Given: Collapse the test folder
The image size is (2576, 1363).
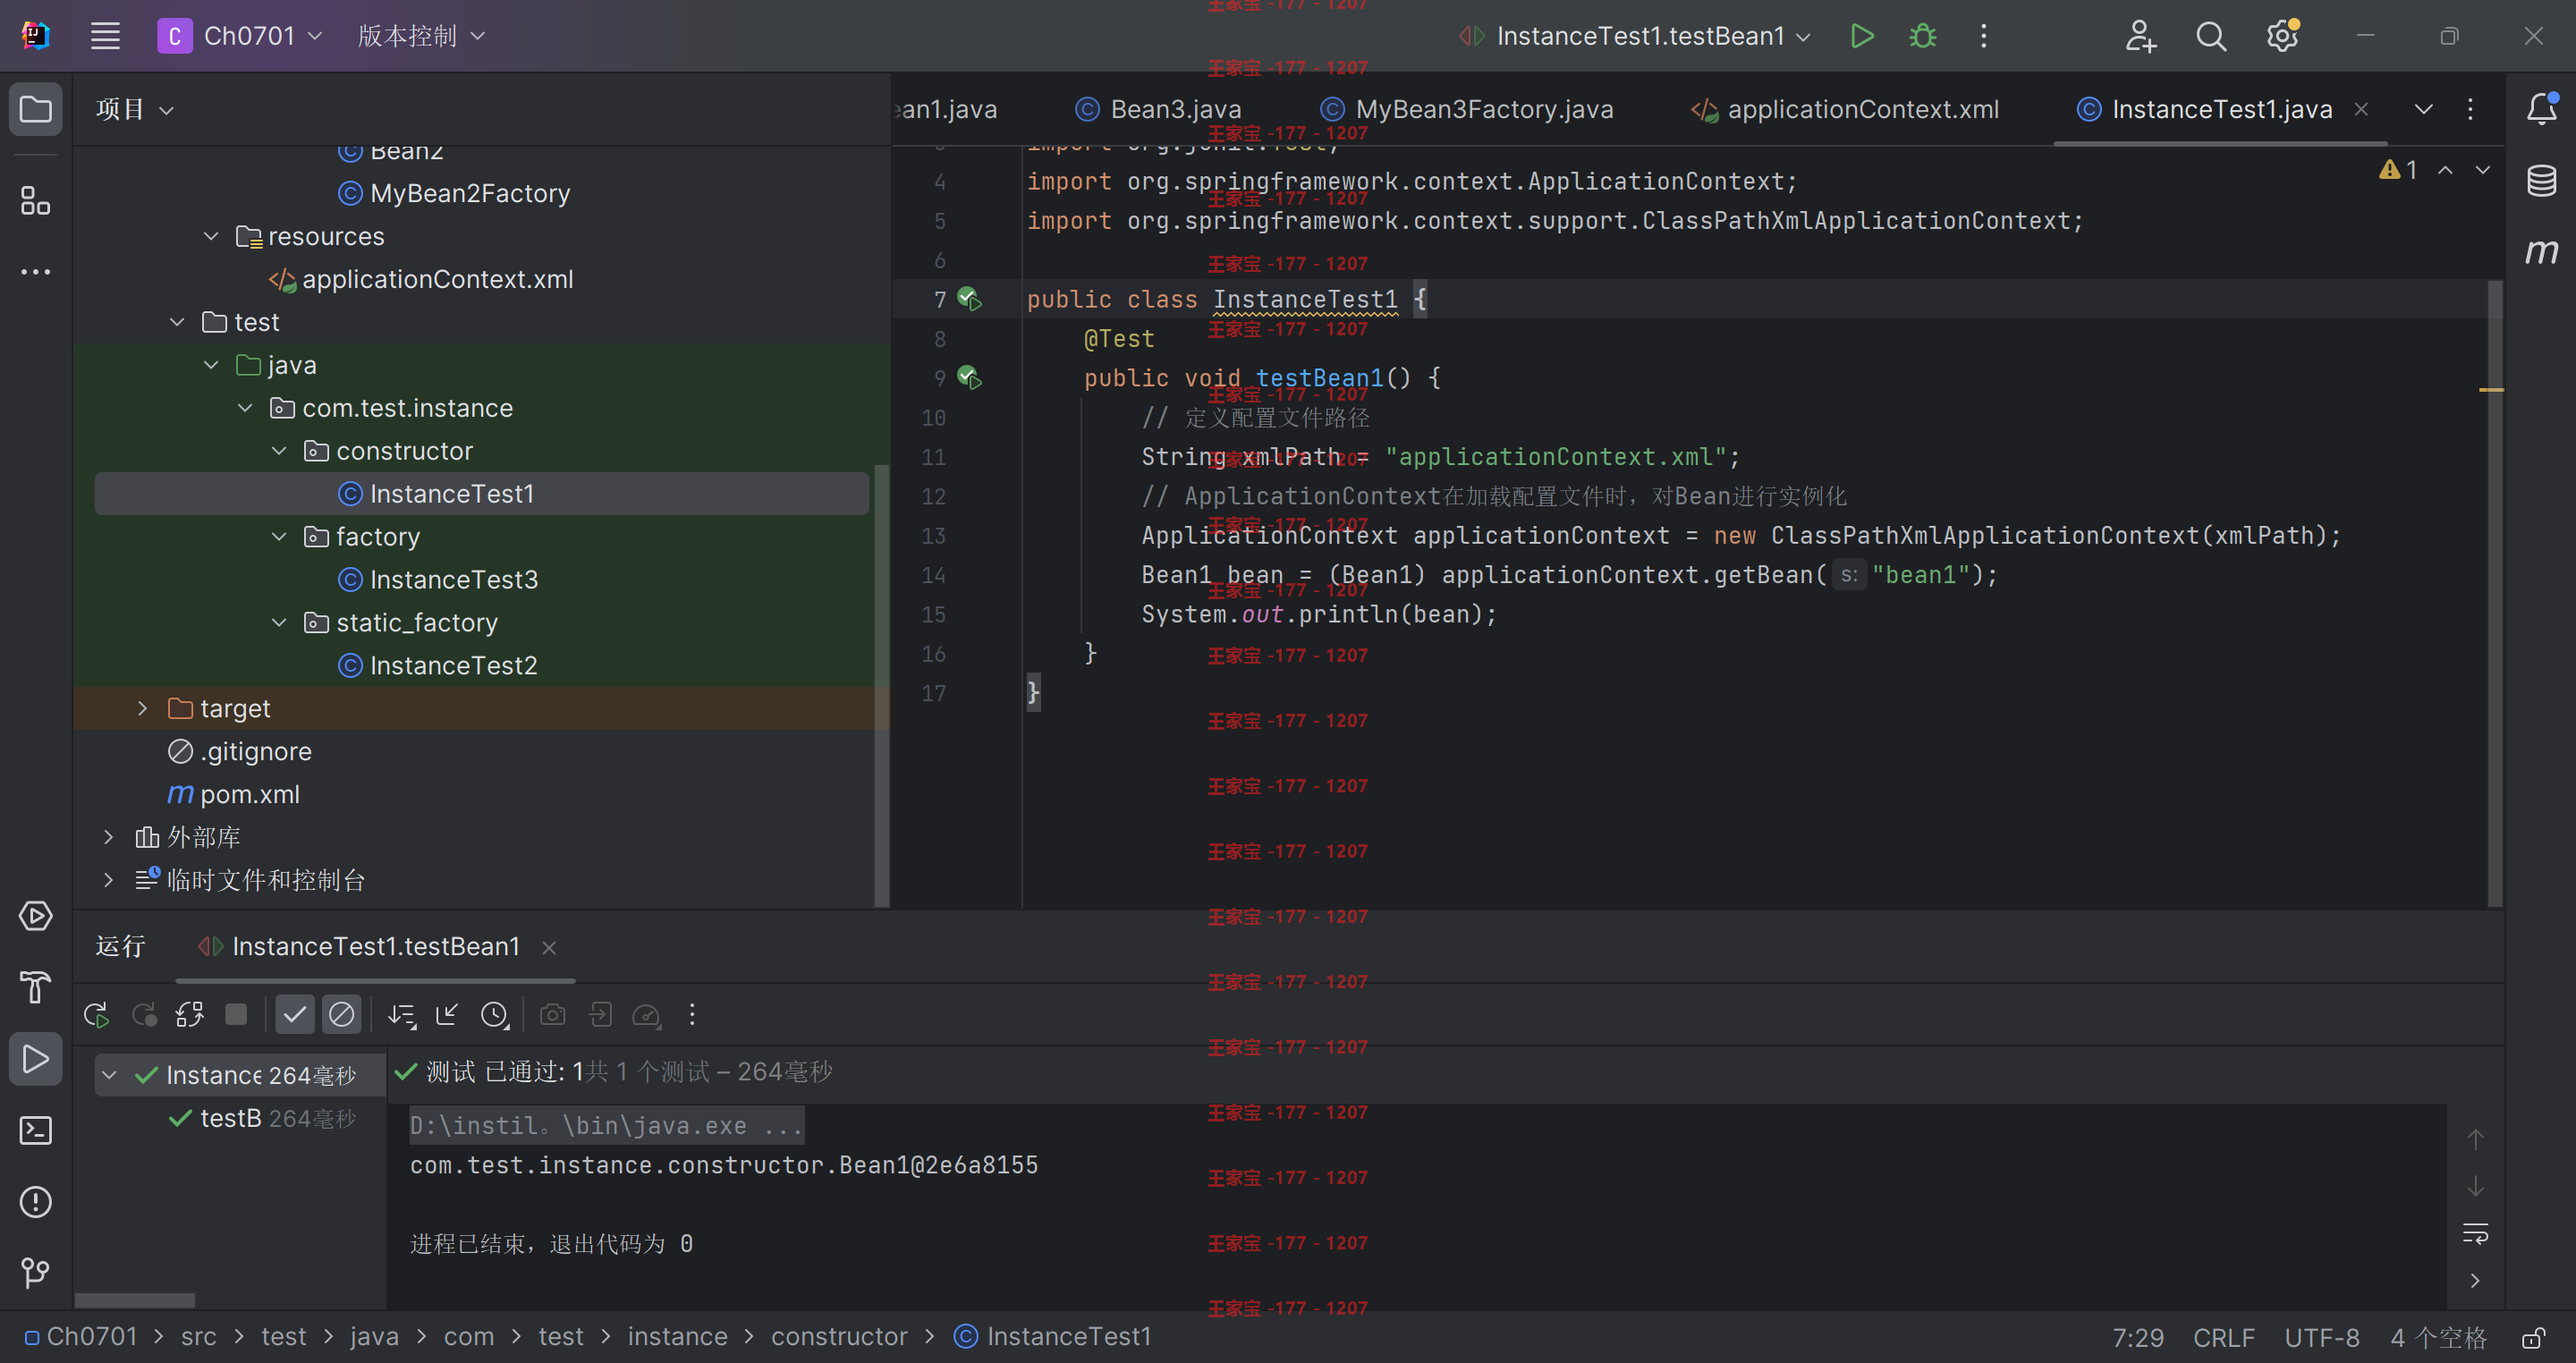Looking at the screenshot, I should (x=177, y=323).
